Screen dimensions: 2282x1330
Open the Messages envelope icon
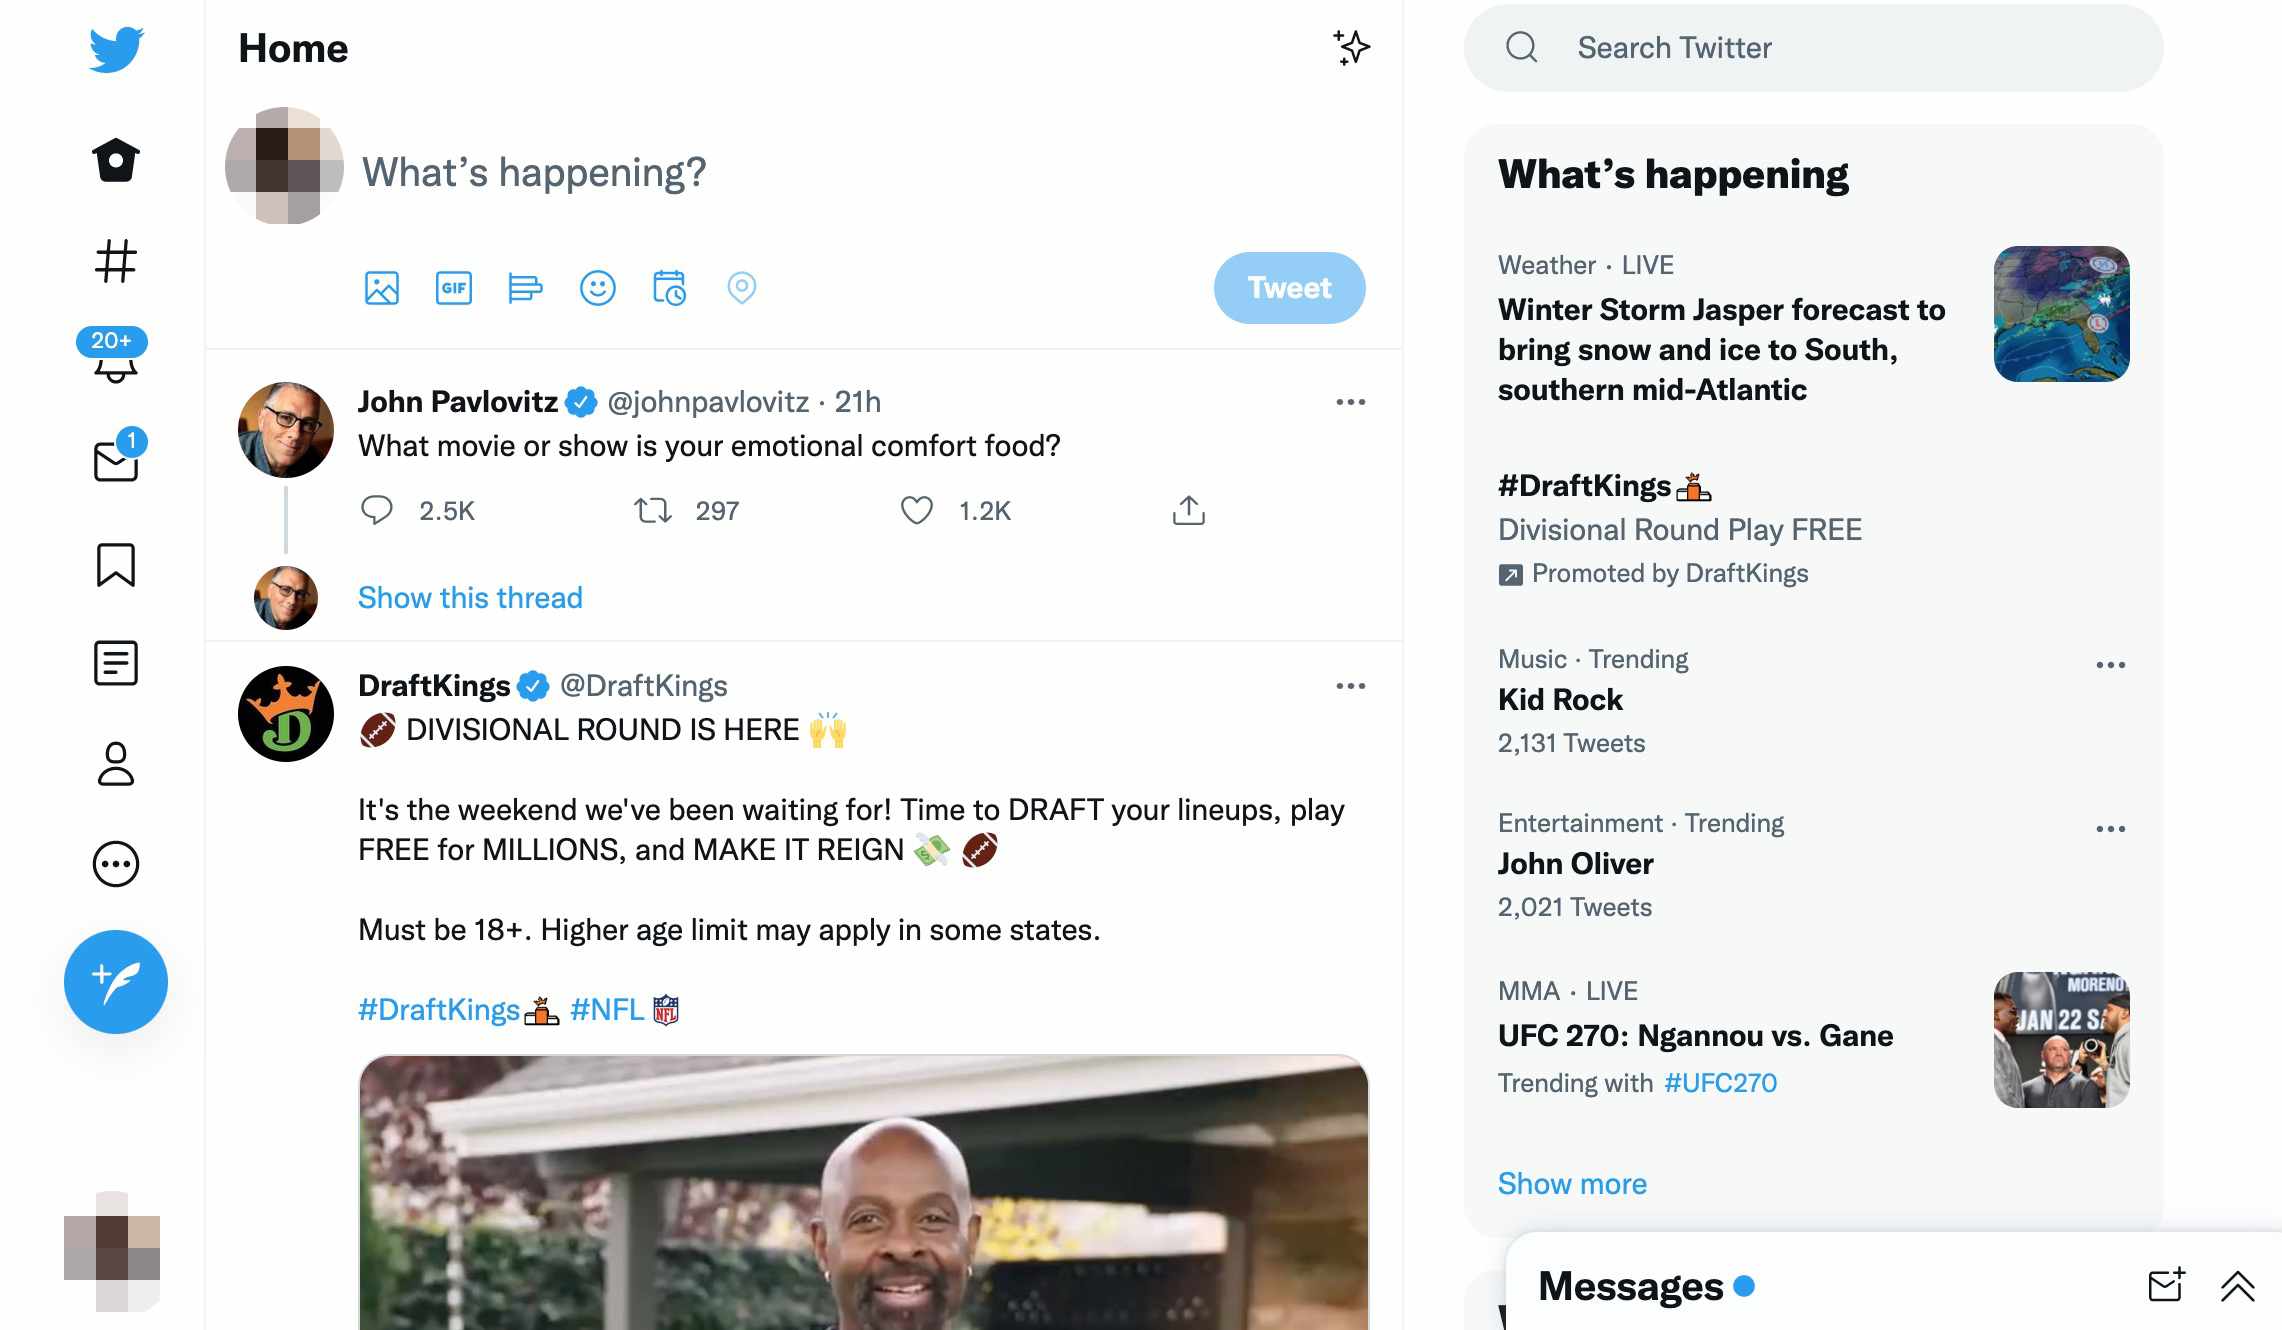114,462
